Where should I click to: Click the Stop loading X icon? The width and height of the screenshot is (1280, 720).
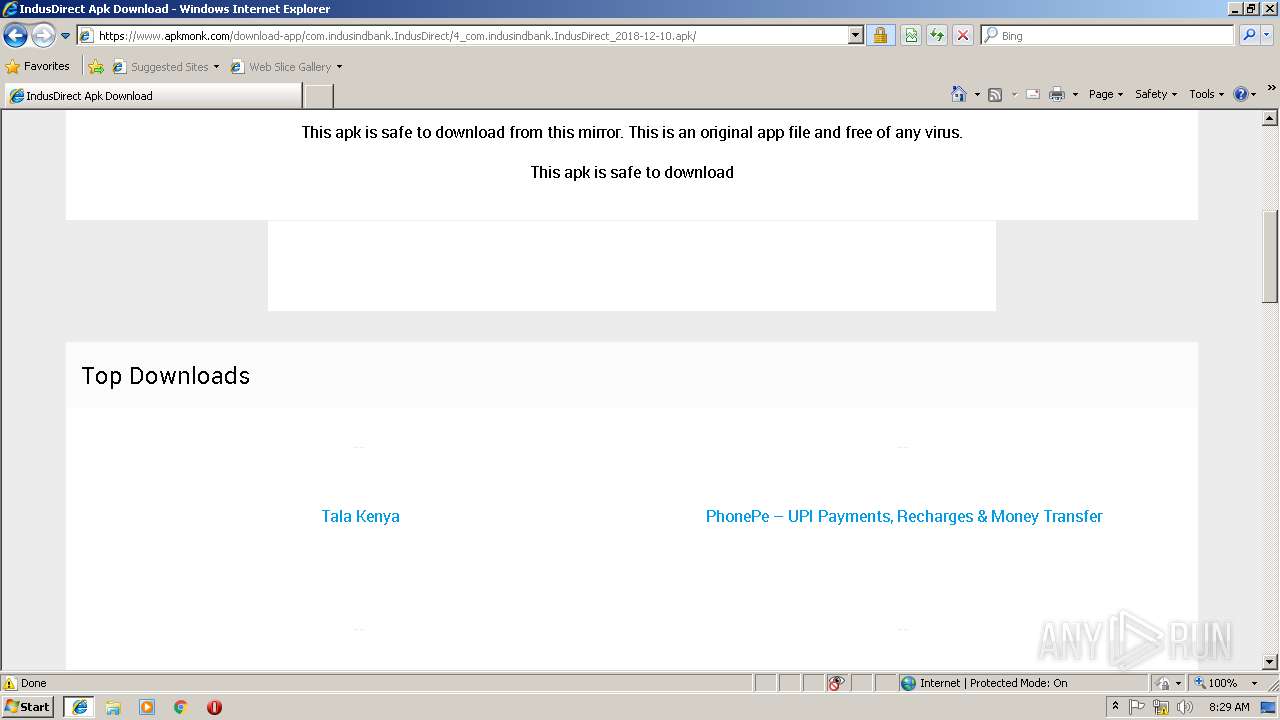coord(962,36)
